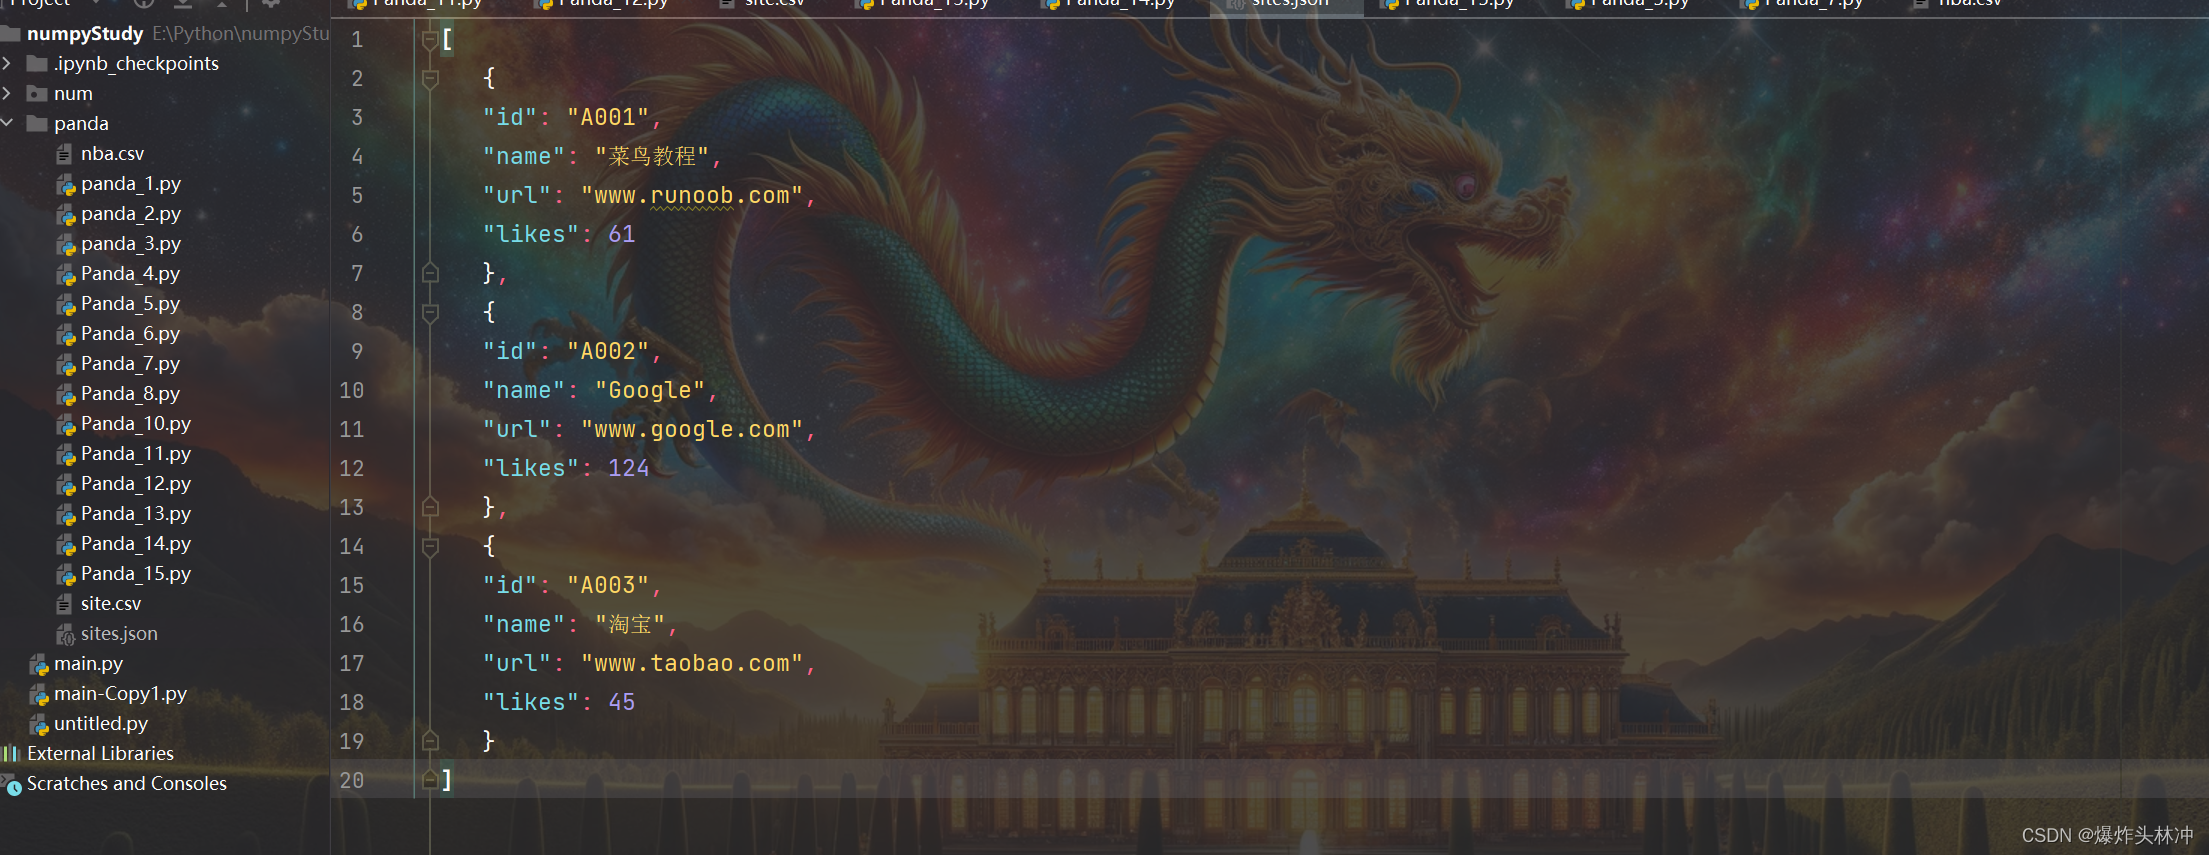Expand the .ipynb_checkpoints folder chevron

tap(8, 64)
